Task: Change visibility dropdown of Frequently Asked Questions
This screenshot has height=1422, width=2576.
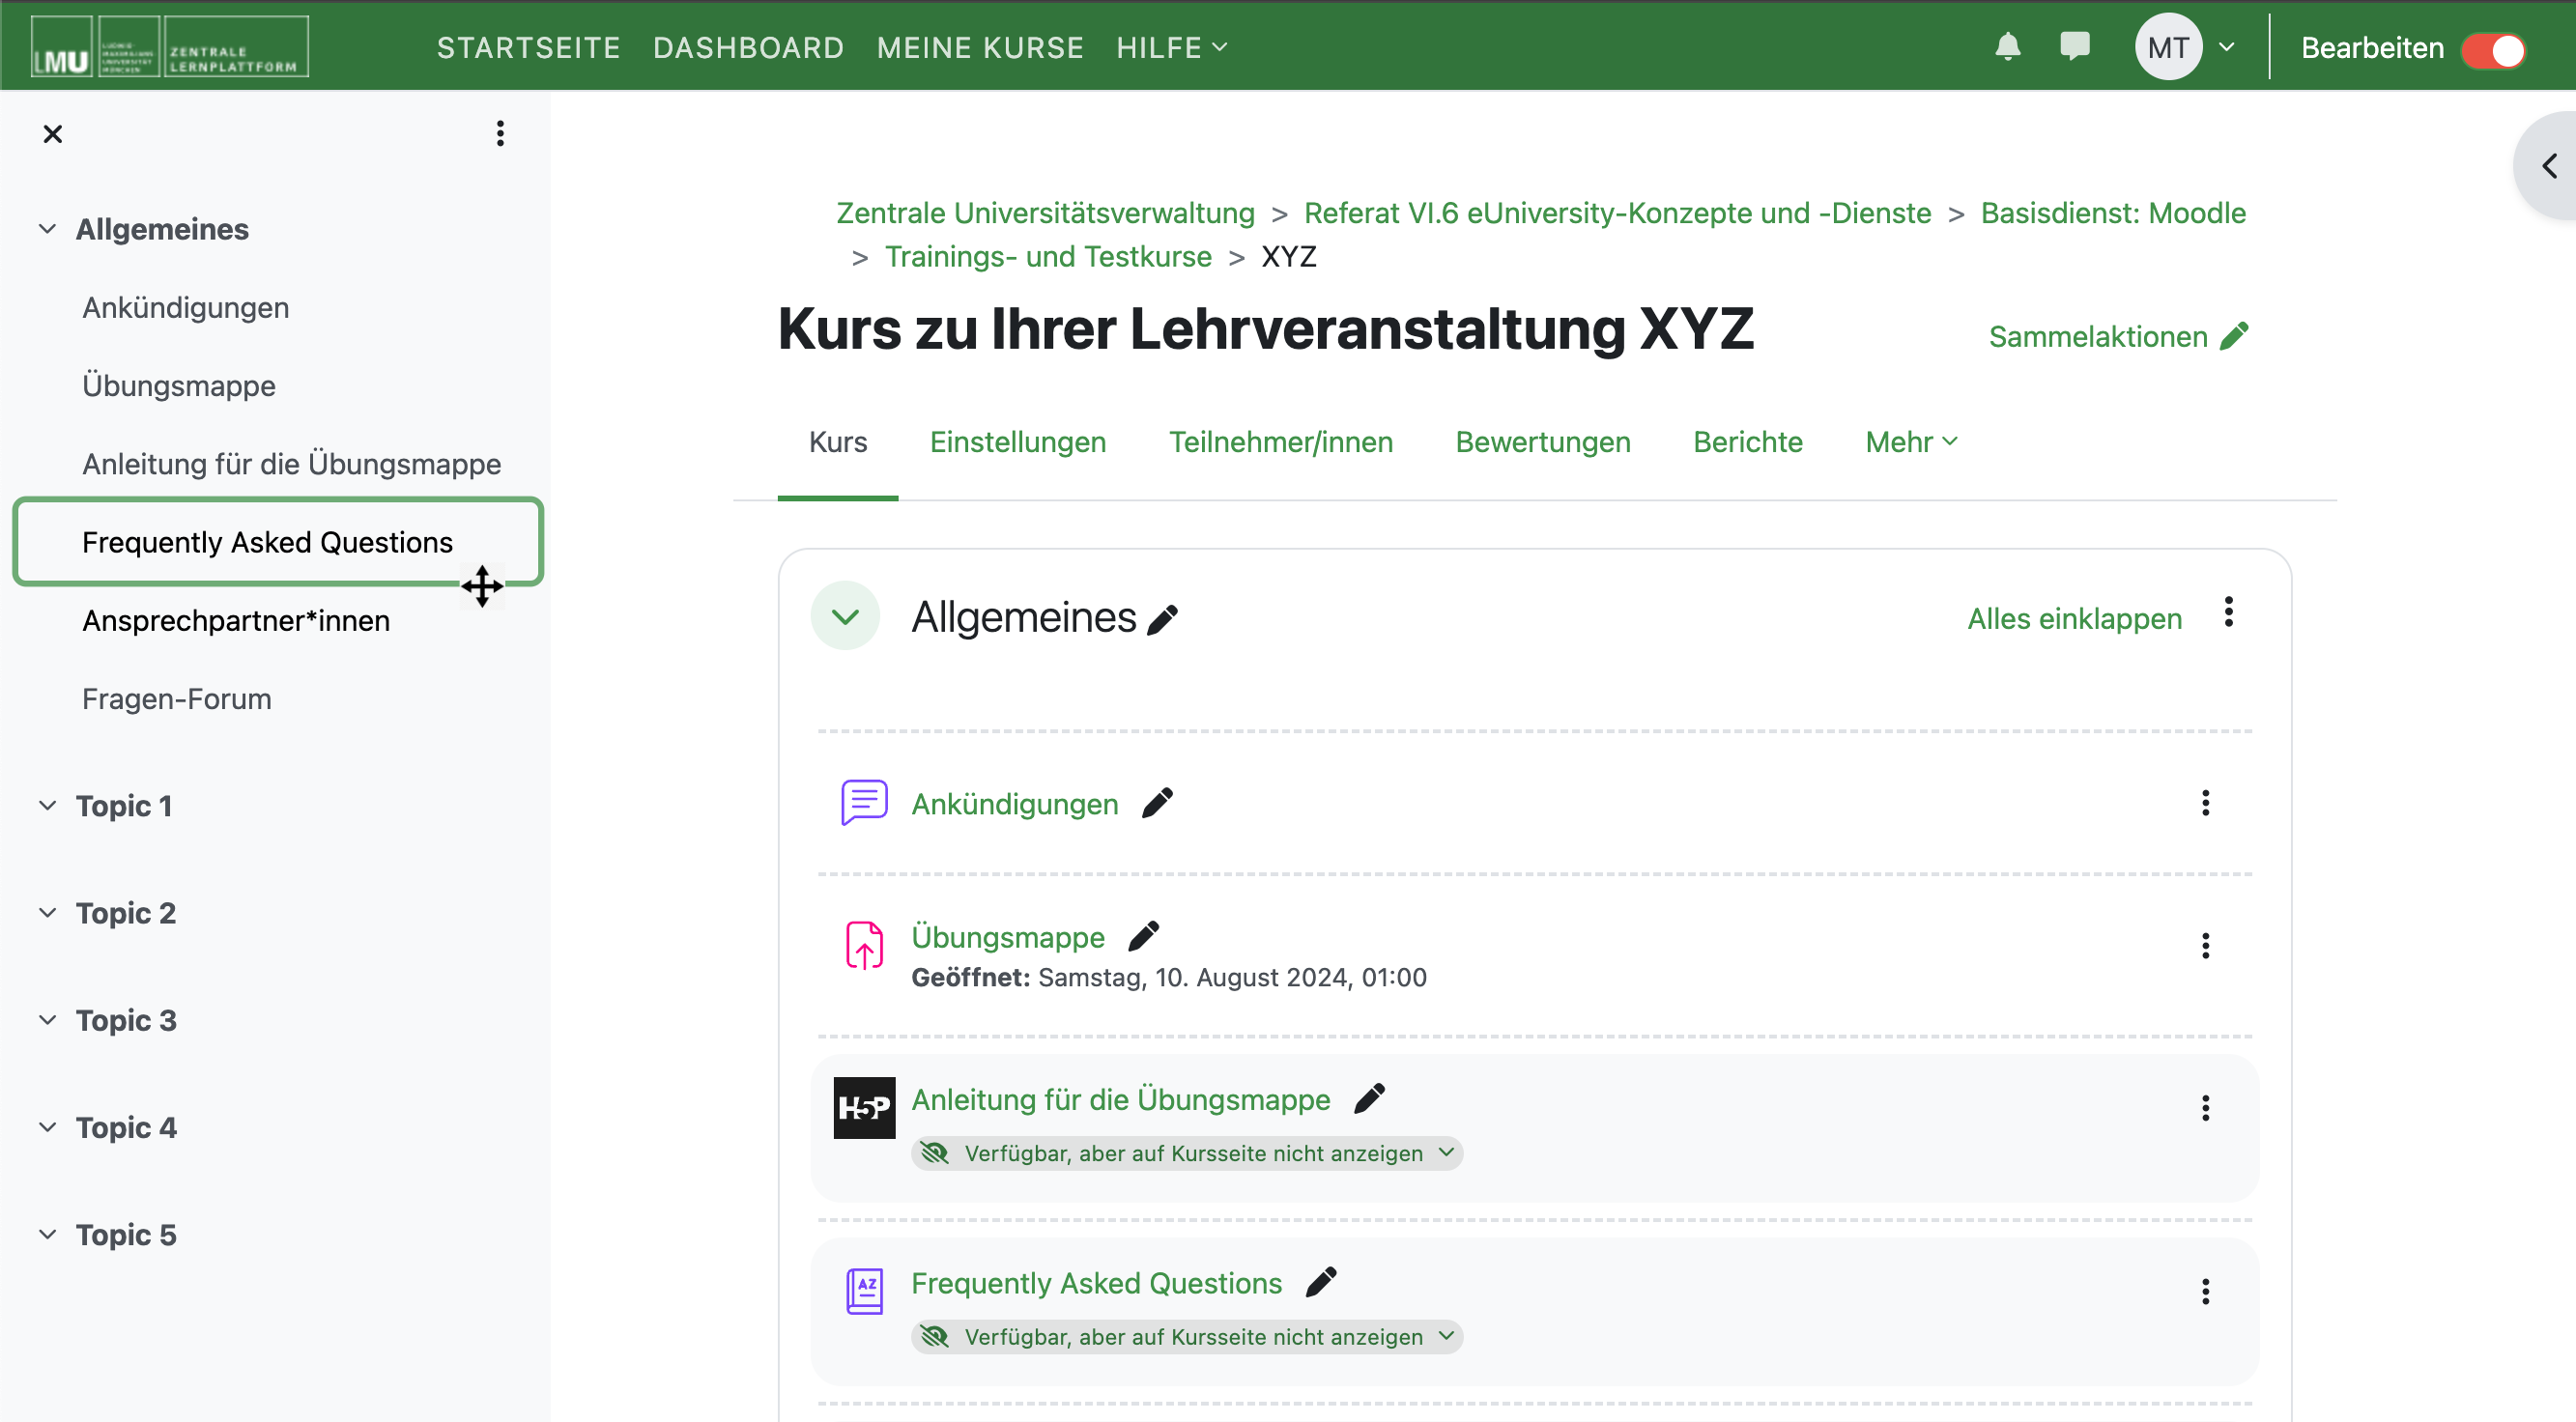Action: click(1187, 1337)
